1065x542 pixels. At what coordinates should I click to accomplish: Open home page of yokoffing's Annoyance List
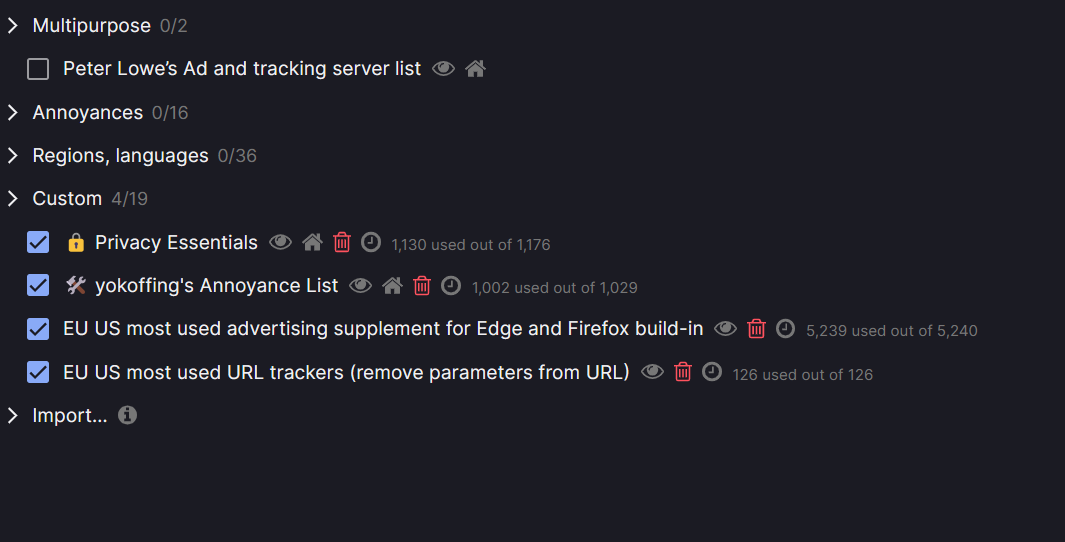point(392,286)
